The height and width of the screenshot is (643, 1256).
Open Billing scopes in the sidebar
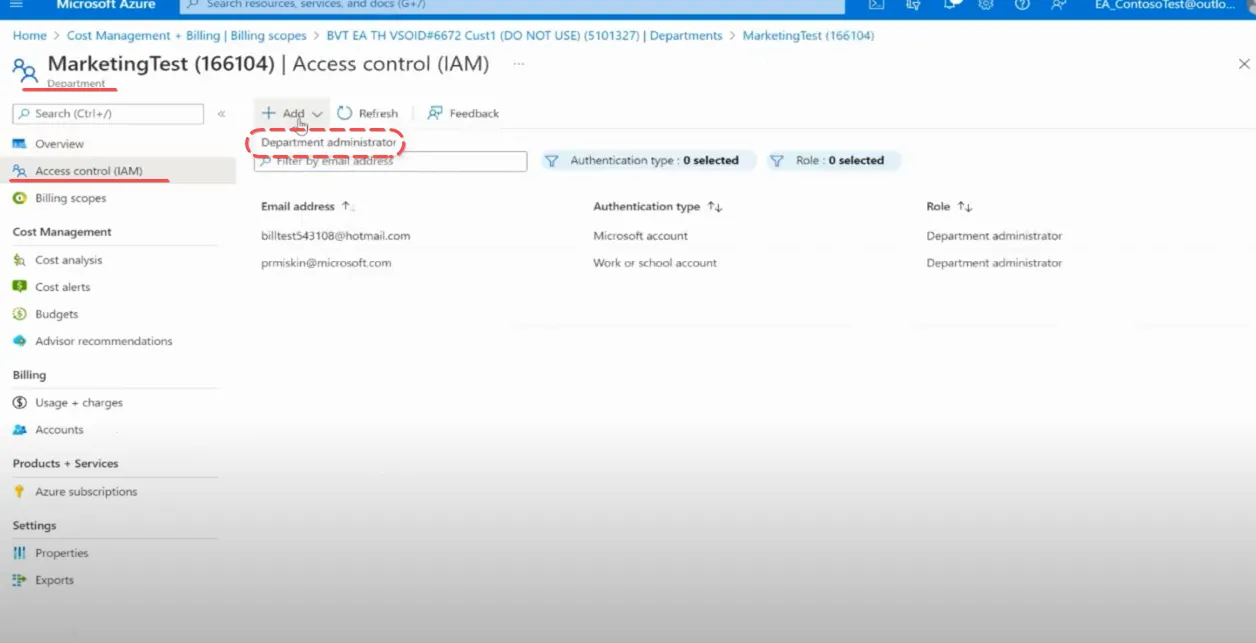70,198
